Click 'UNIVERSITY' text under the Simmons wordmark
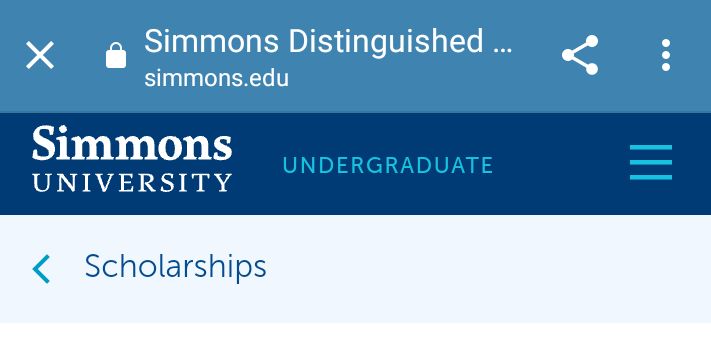711x361 pixels. (x=132, y=182)
